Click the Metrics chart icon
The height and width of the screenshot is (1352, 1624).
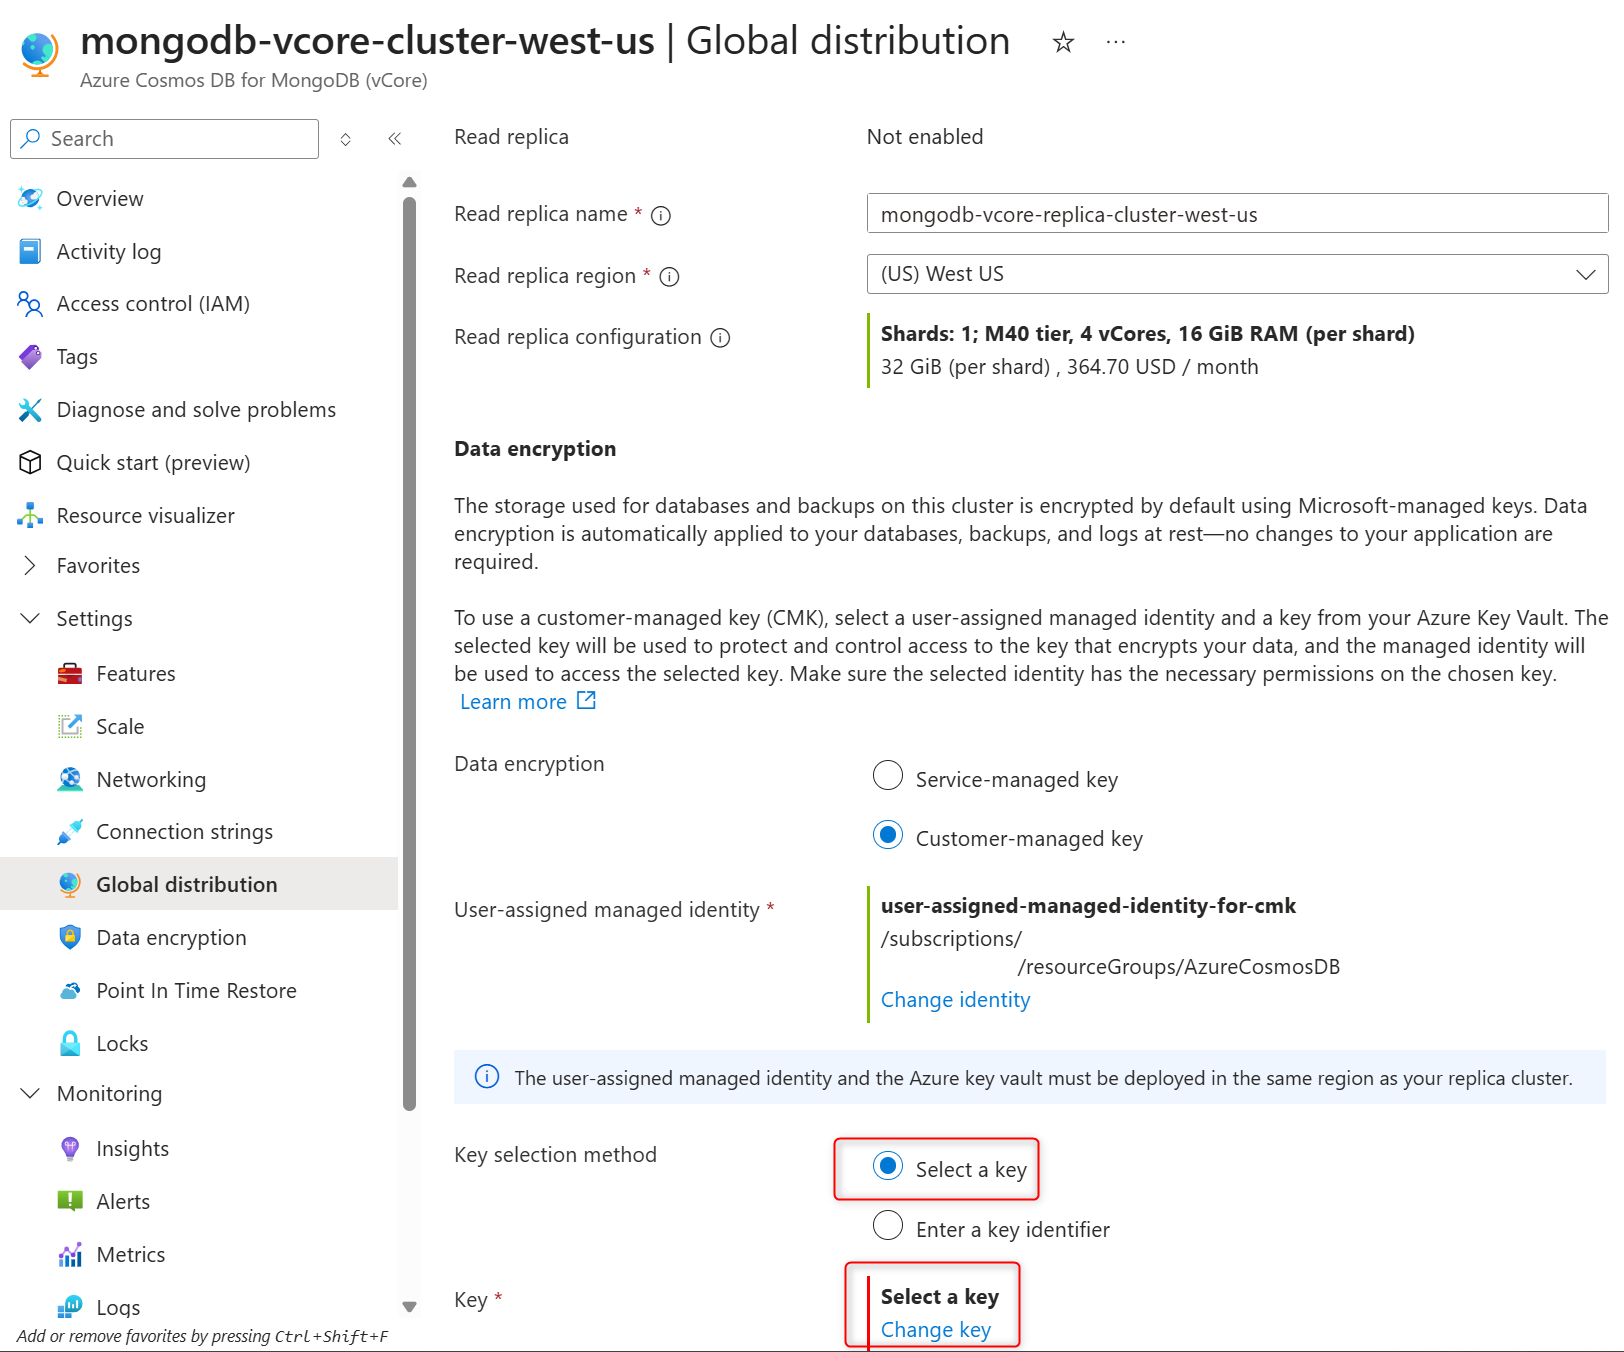click(70, 1255)
